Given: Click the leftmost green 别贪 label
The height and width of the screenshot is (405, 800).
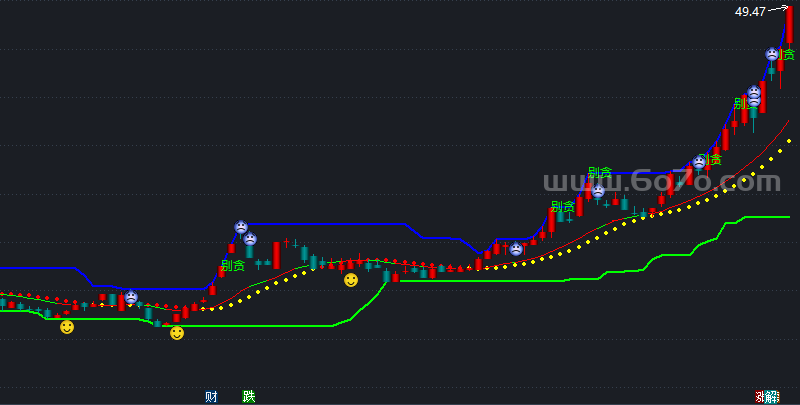Looking at the screenshot, I should pos(232,266).
